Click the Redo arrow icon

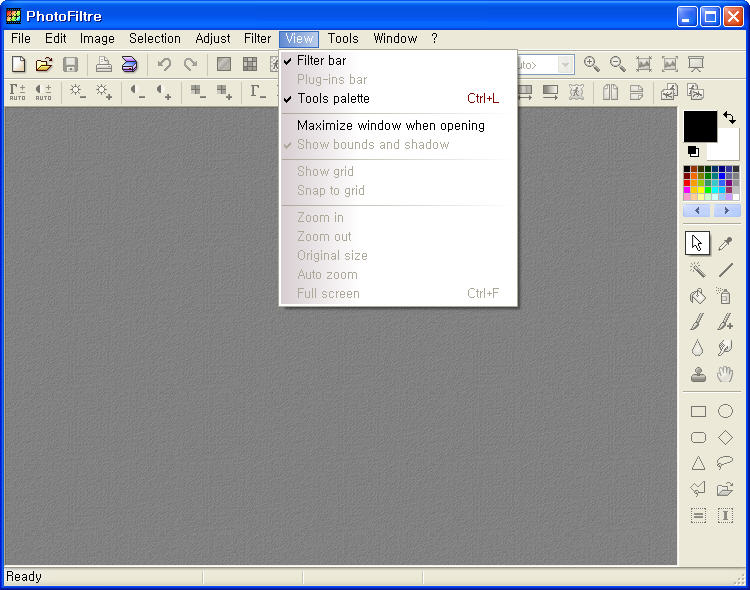[190, 64]
